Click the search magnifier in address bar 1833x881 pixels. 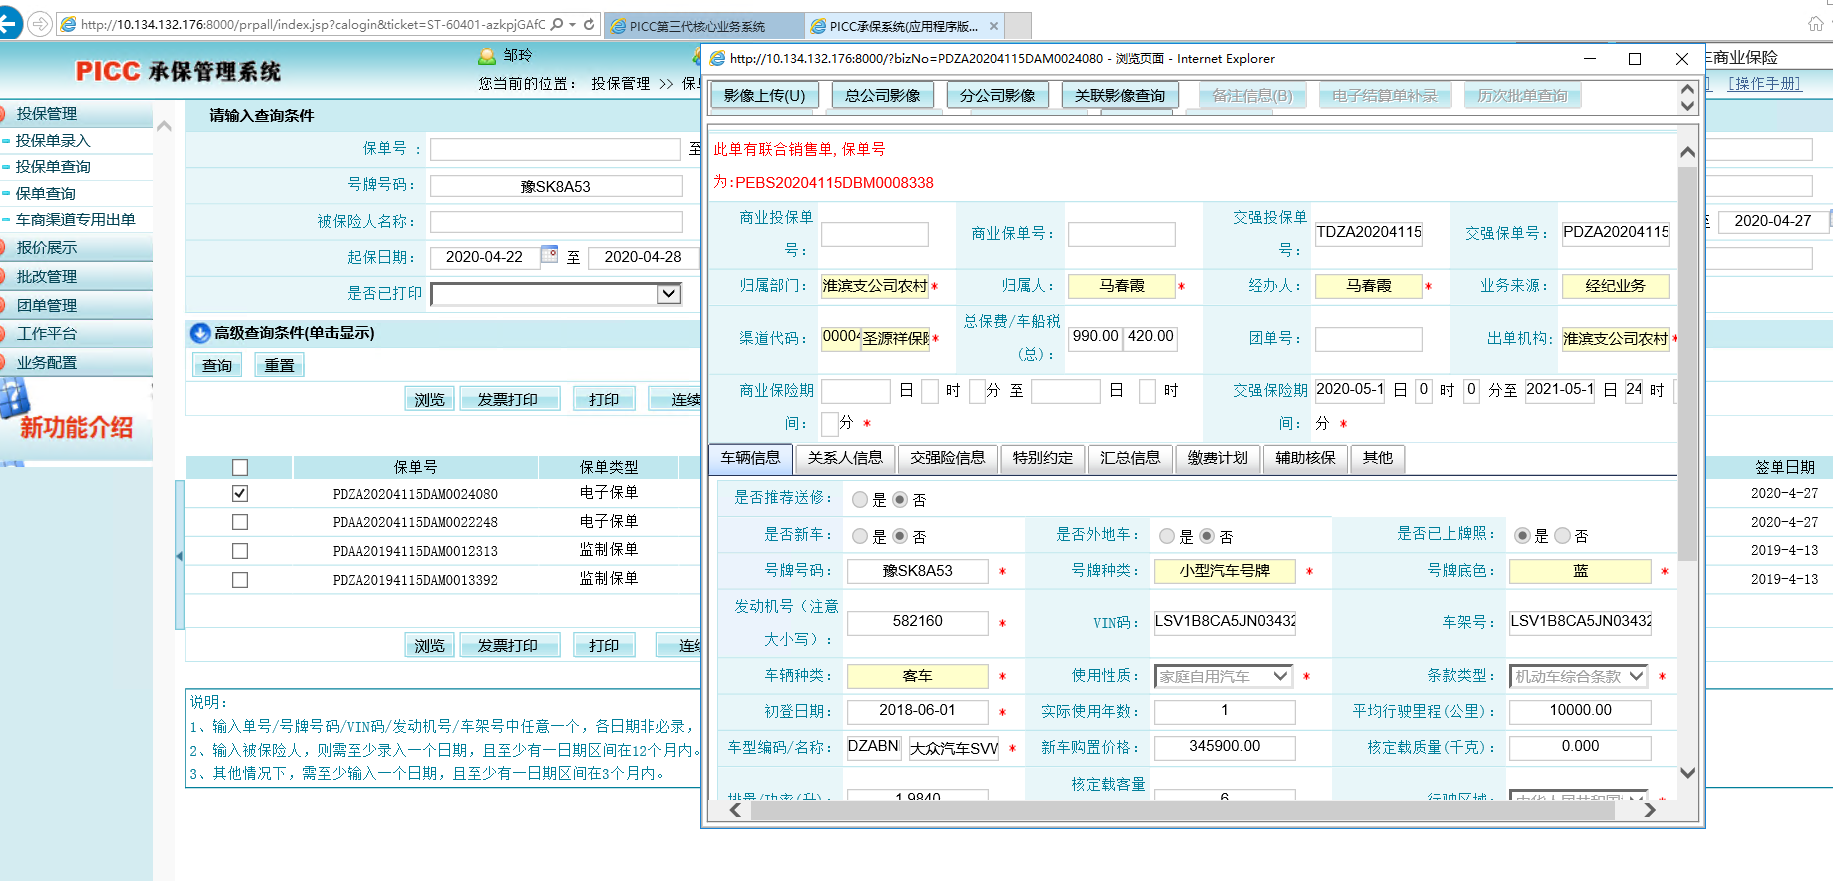pos(557,24)
